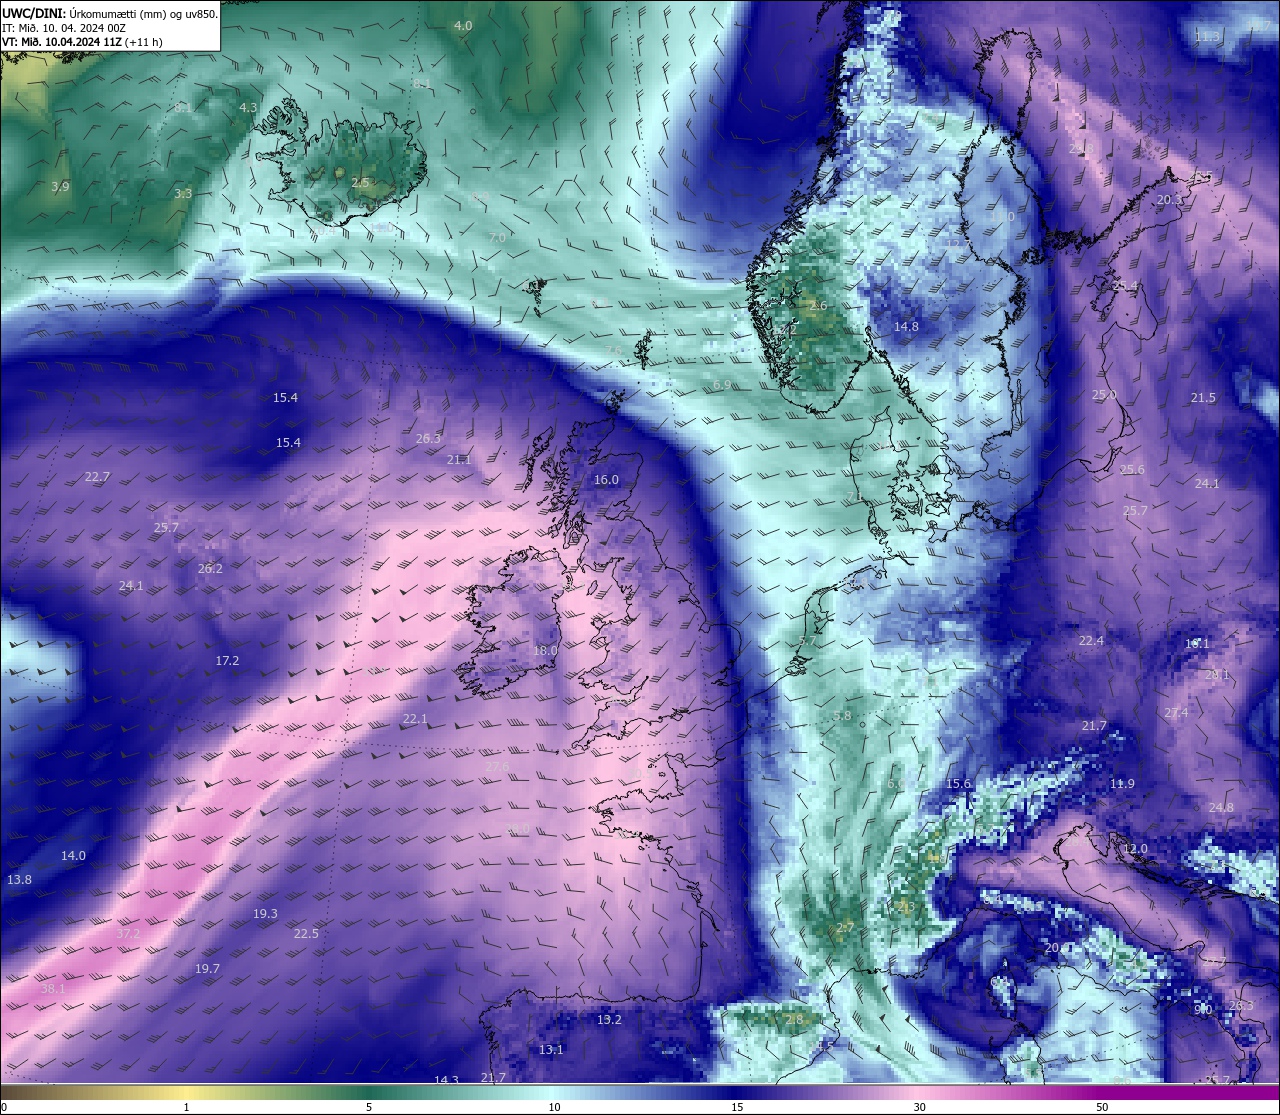Image resolution: width=1280 pixels, height=1115 pixels.
Task: Click the "VT: Mið. 10.04.2024 11Z (+11 h)" line
Action: click(82, 42)
